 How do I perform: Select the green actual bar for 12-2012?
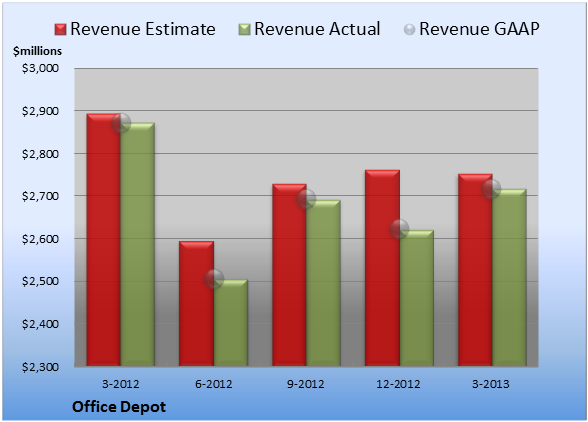(417, 298)
